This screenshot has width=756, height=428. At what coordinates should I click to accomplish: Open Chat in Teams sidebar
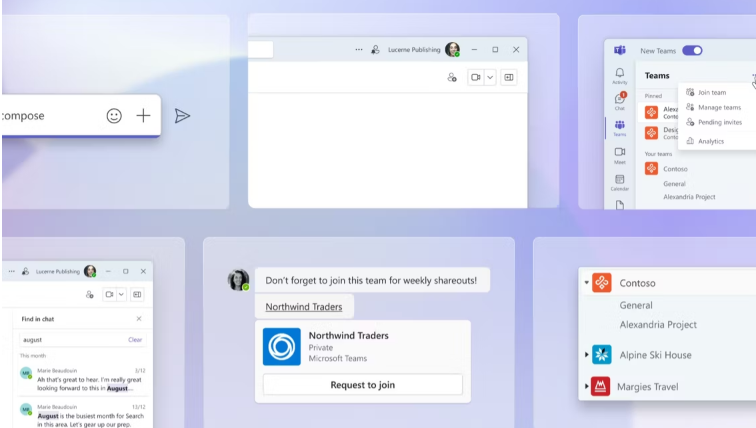click(x=620, y=101)
